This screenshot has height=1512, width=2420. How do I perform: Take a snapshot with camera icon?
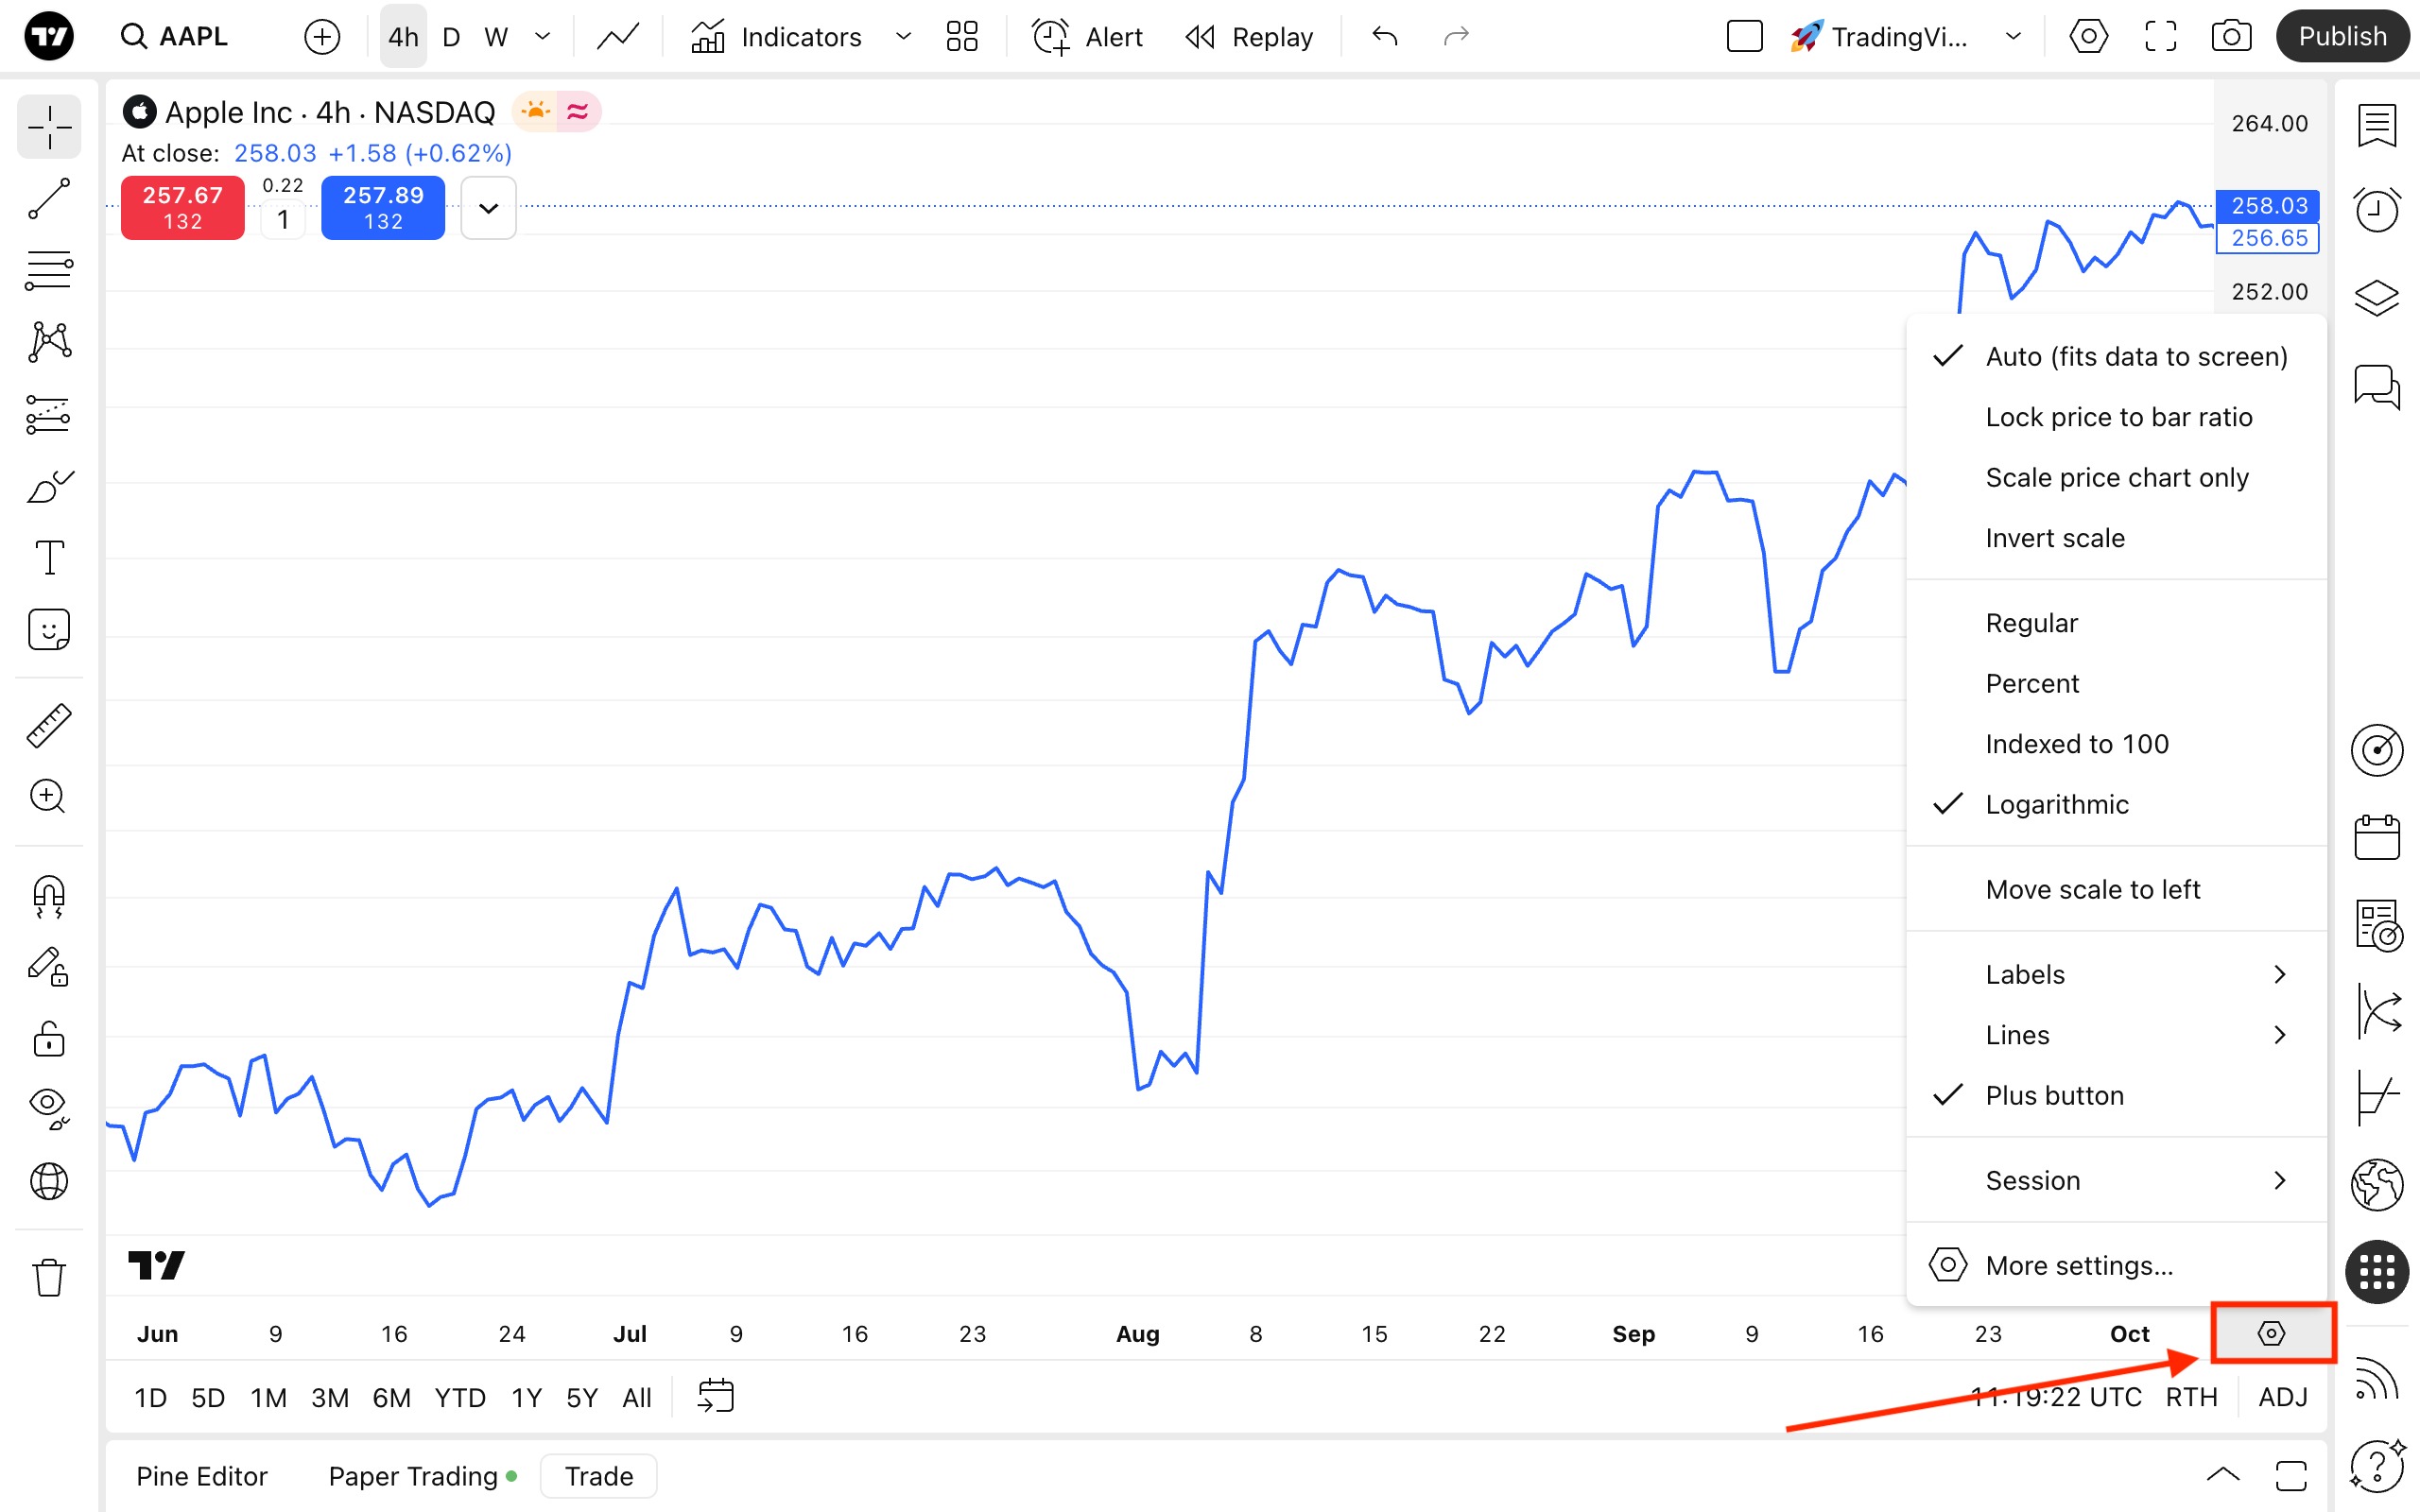[x=2230, y=37]
